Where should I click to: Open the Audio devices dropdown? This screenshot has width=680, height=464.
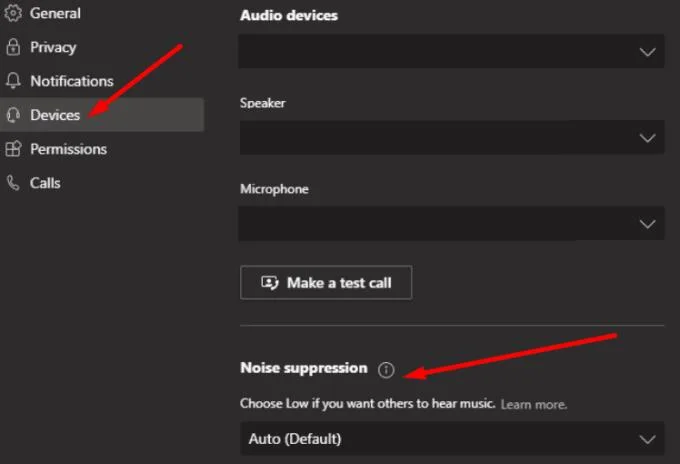(451, 51)
